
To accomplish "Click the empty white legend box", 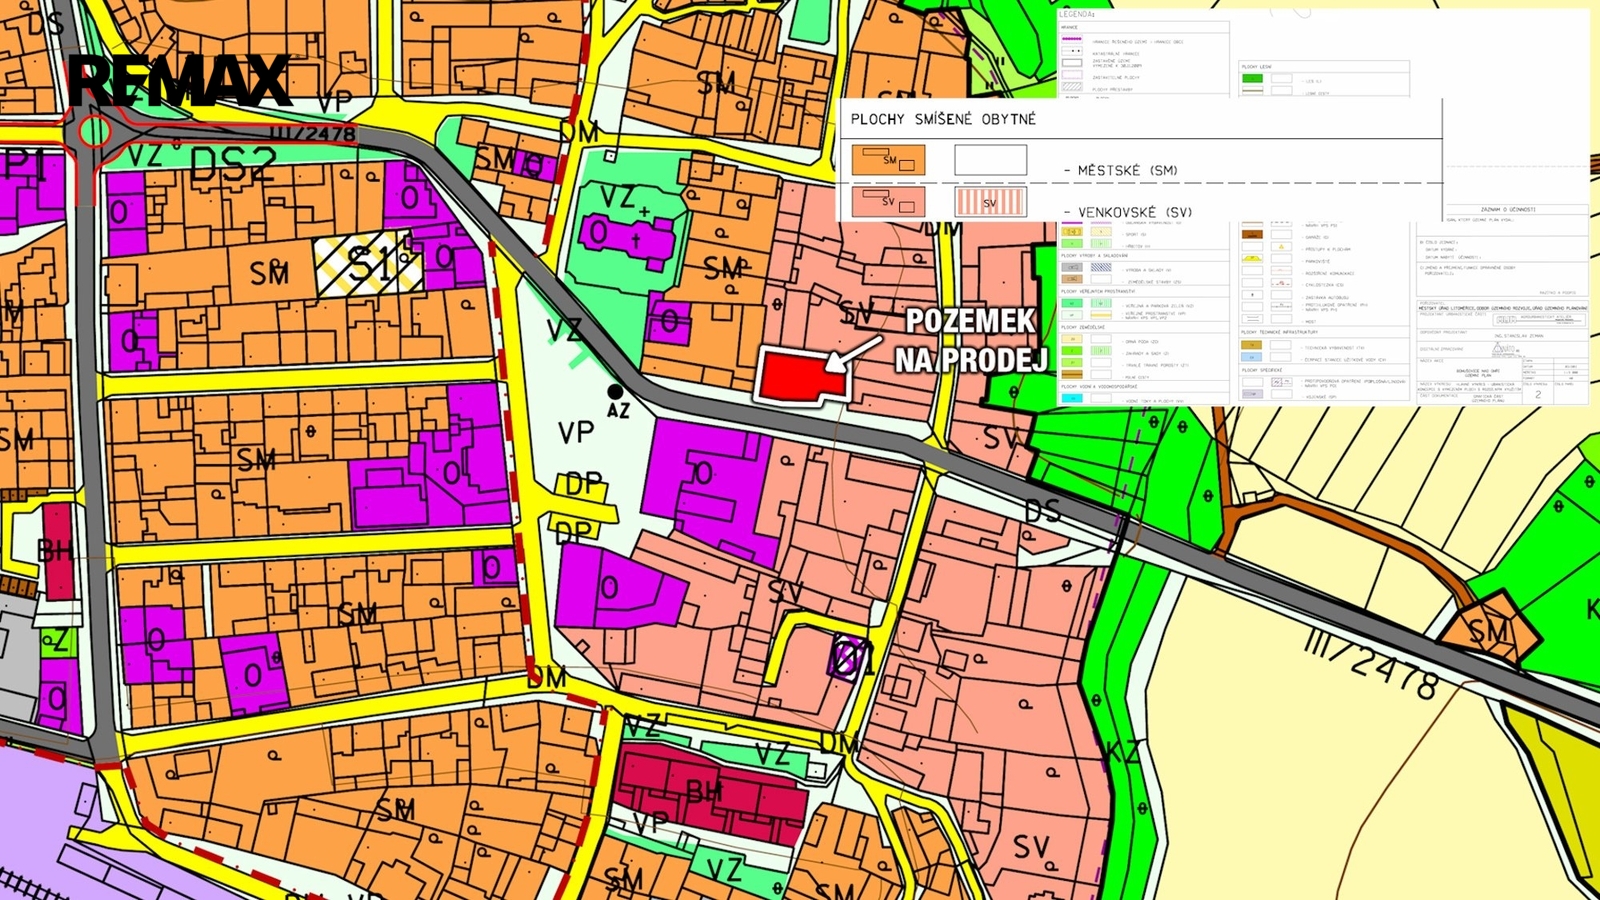I will click(x=990, y=160).
